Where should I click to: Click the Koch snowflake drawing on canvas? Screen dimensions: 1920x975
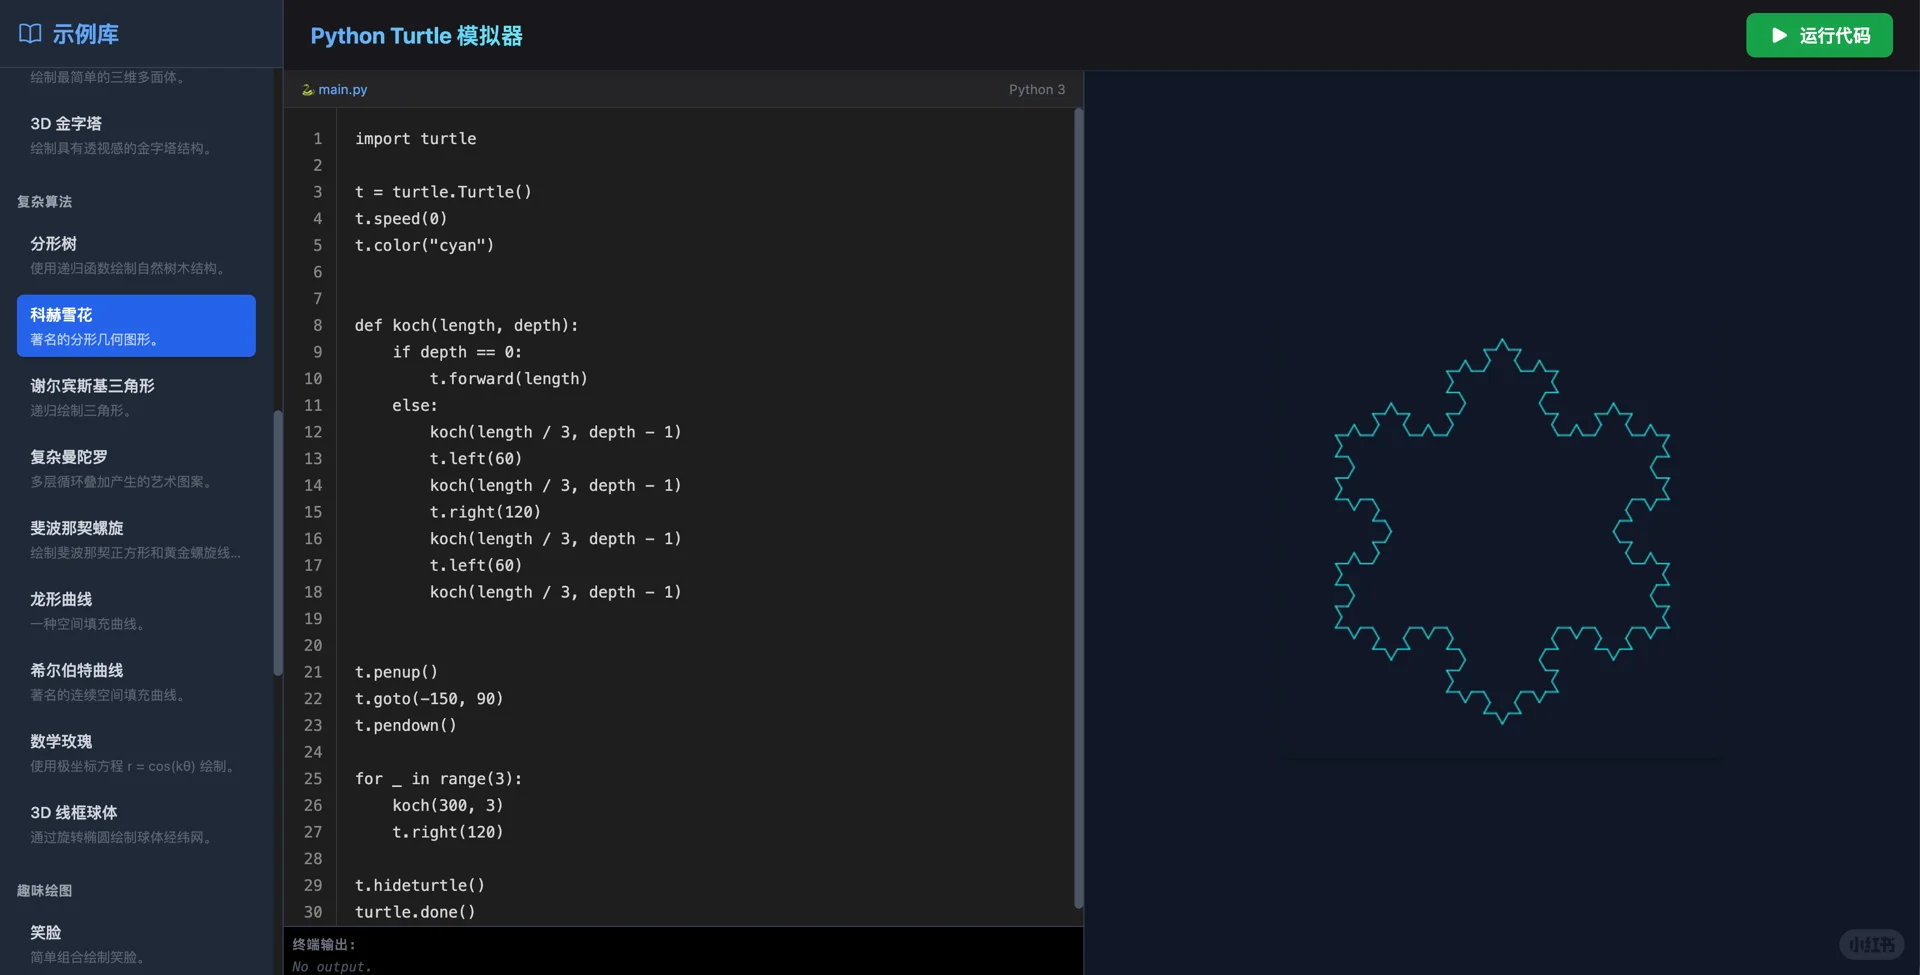click(x=1500, y=530)
